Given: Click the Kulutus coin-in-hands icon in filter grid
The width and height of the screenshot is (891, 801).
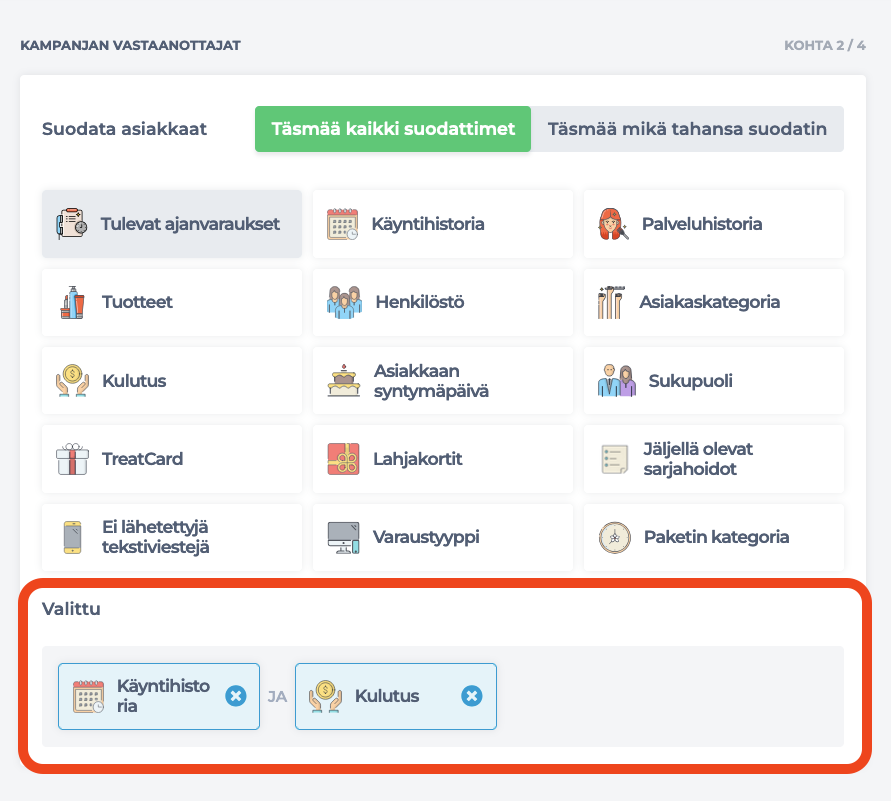Looking at the screenshot, I should (x=72, y=381).
